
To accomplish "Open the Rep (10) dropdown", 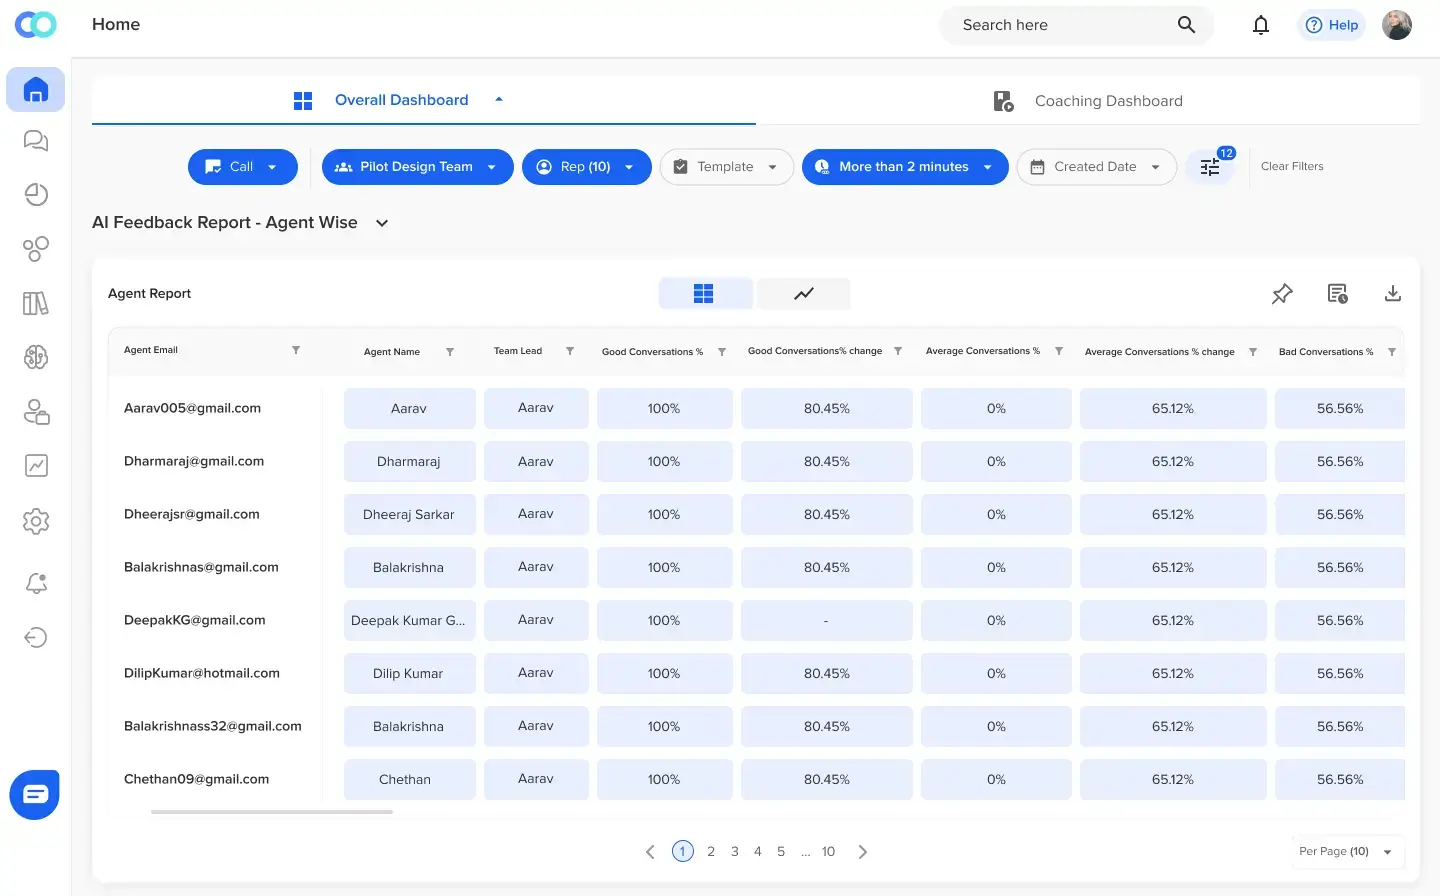I will point(587,166).
